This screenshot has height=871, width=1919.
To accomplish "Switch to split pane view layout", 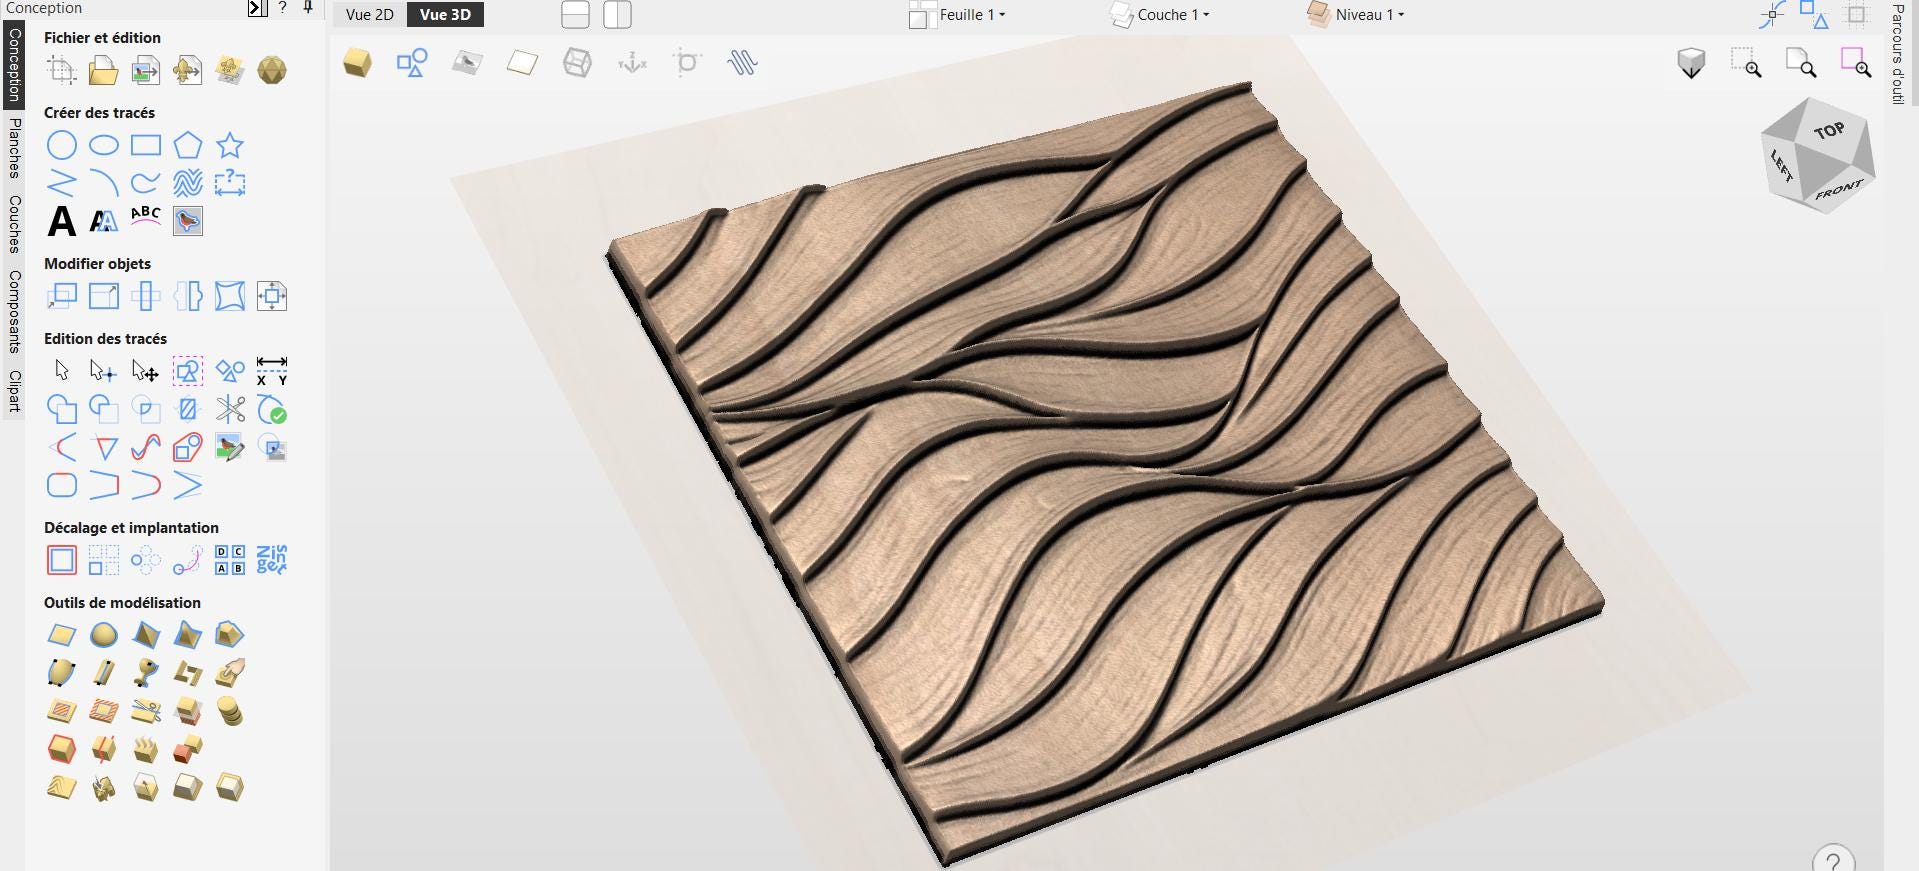I will click(617, 15).
